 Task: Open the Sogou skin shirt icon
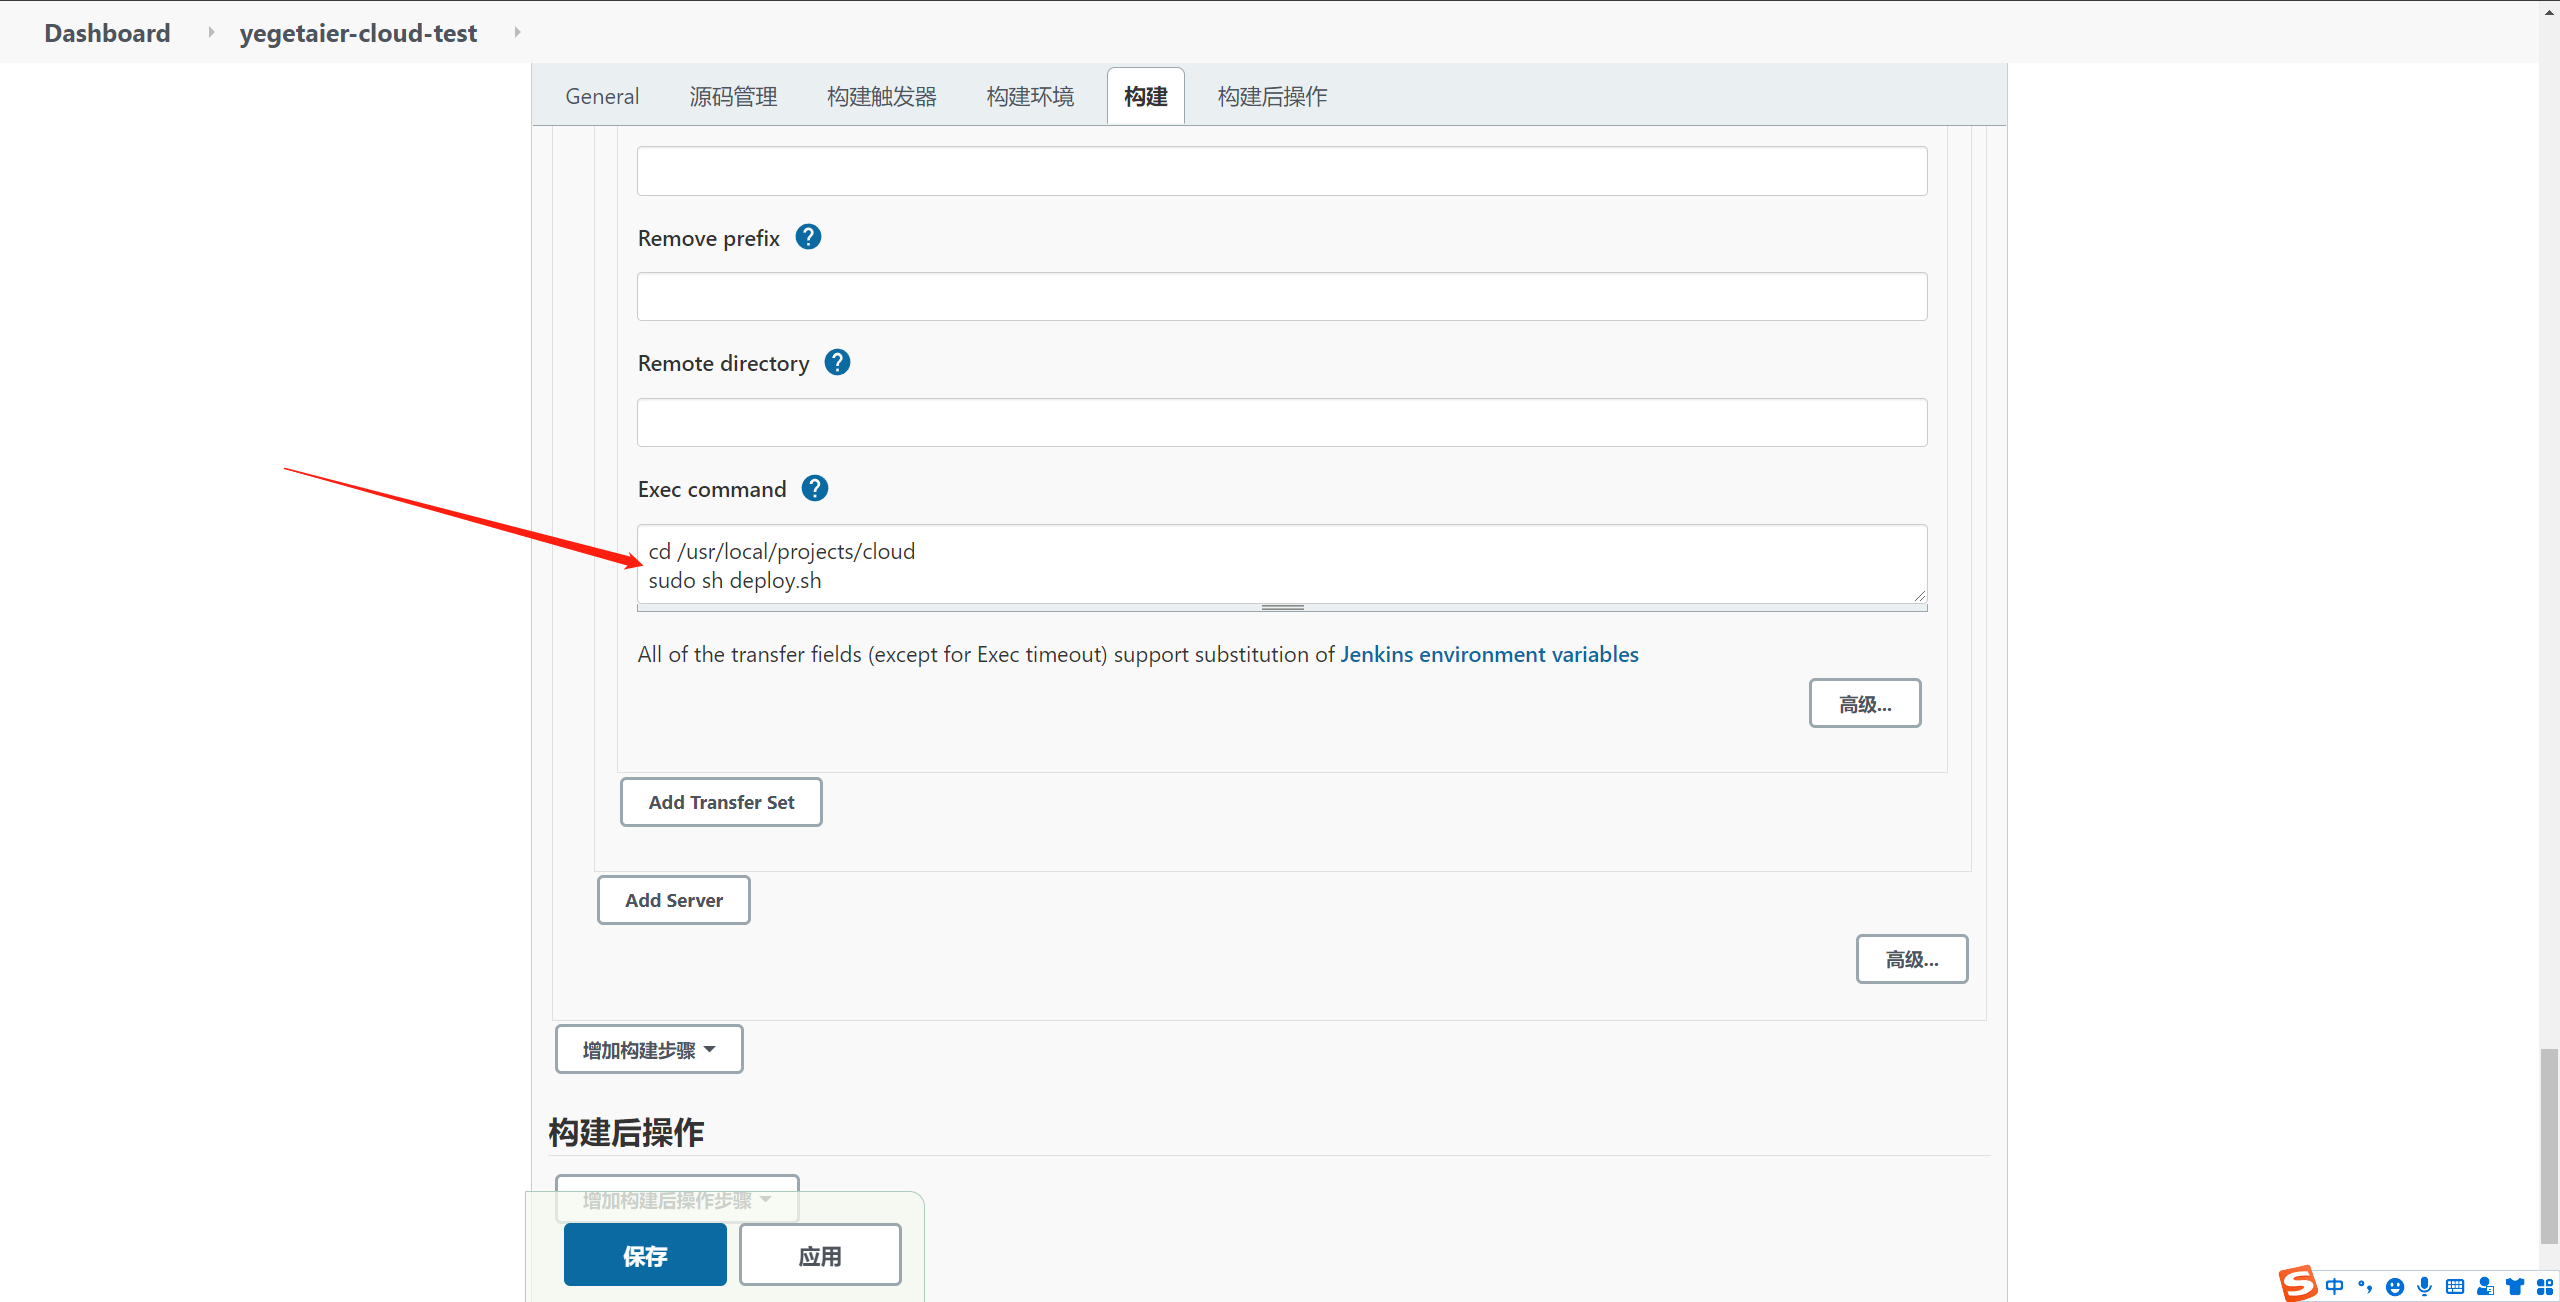click(x=2515, y=1287)
